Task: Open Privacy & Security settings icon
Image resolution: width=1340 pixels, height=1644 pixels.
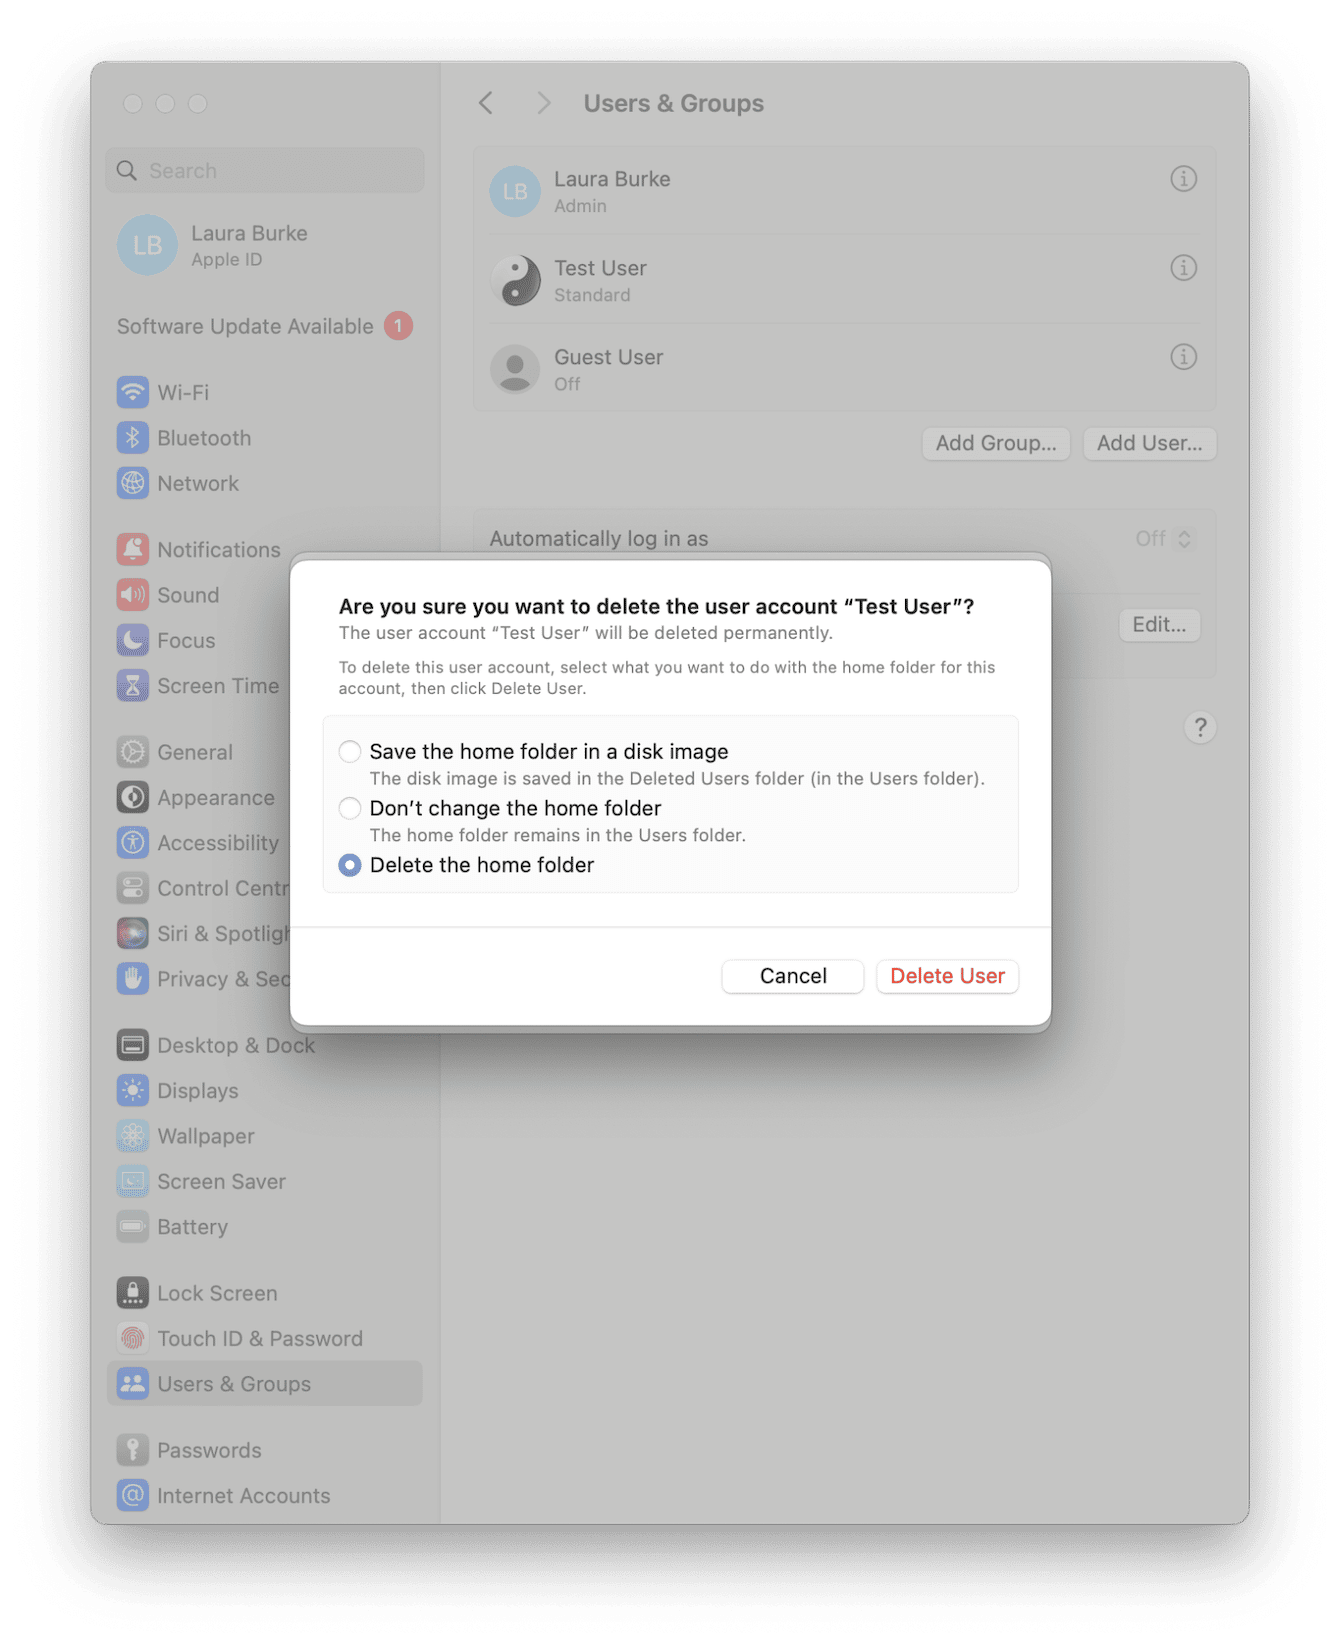Action: tap(133, 979)
